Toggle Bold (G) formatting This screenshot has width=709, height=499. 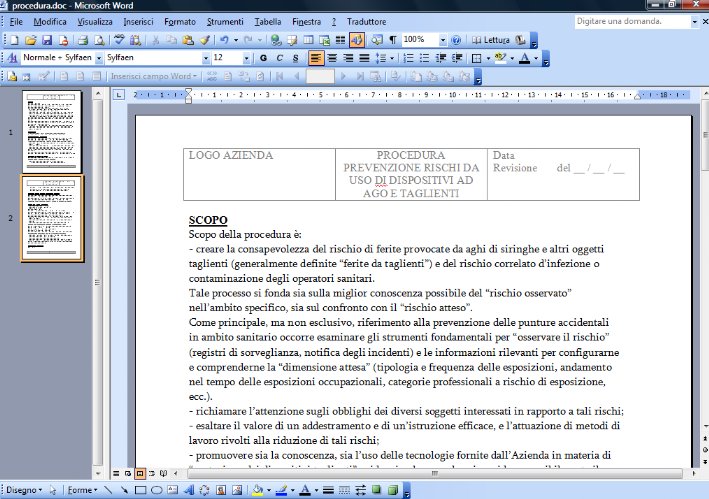coord(264,58)
